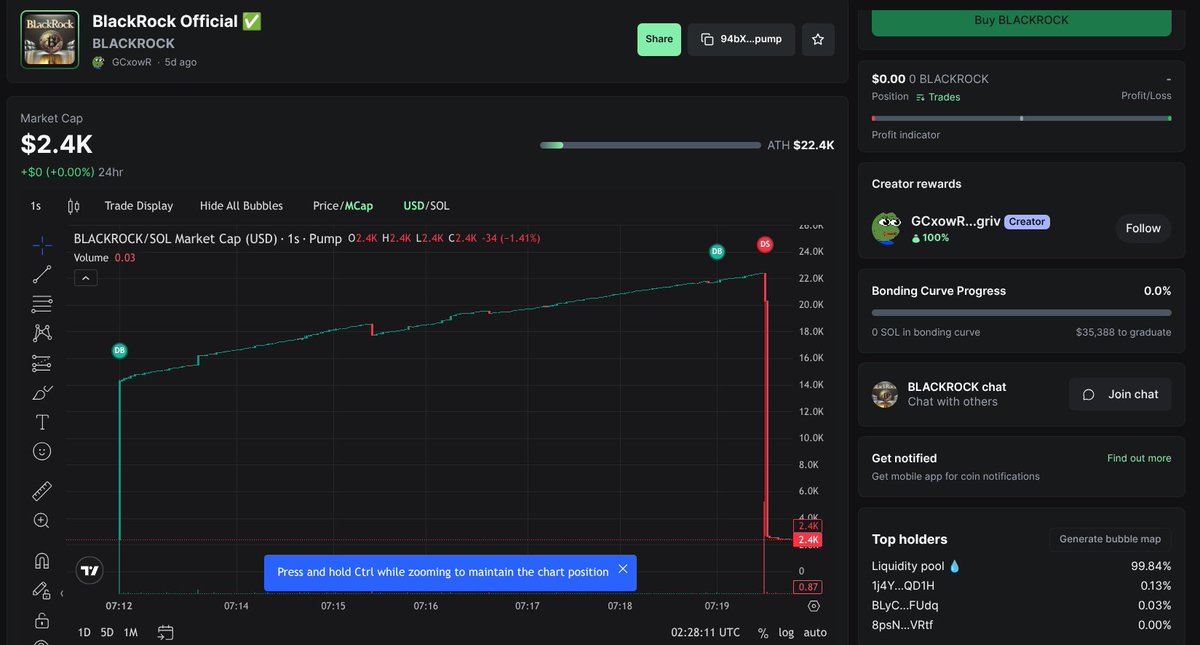Switch denomination to USD

tap(414, 206)
